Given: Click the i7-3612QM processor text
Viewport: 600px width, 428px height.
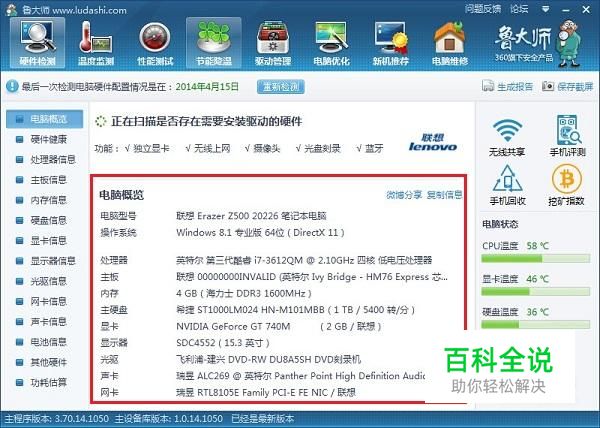Looking at the screenshot, I should (304, 260).
